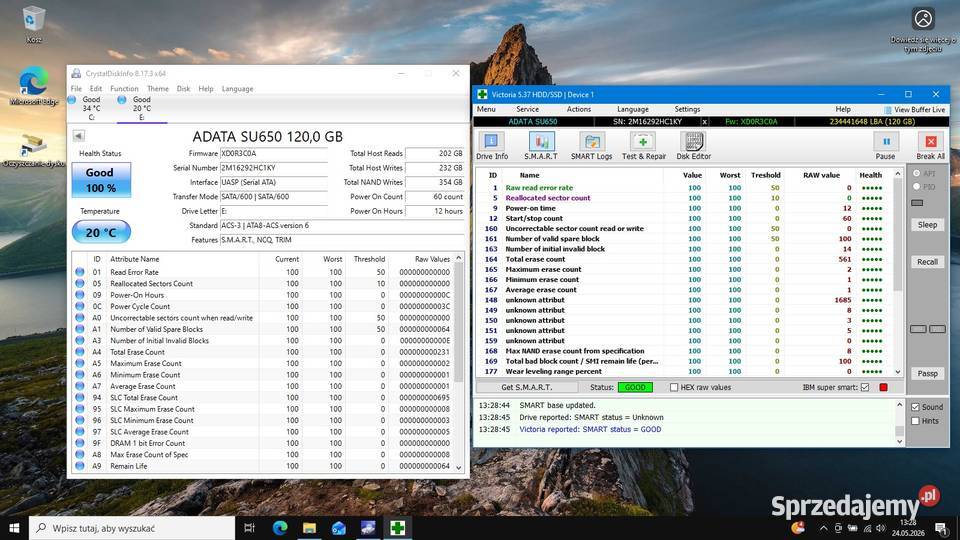This screenshot has height=540, width=960.
Task: Toggle the Sound checkbox in Victoria
Action: pos(915,407)
